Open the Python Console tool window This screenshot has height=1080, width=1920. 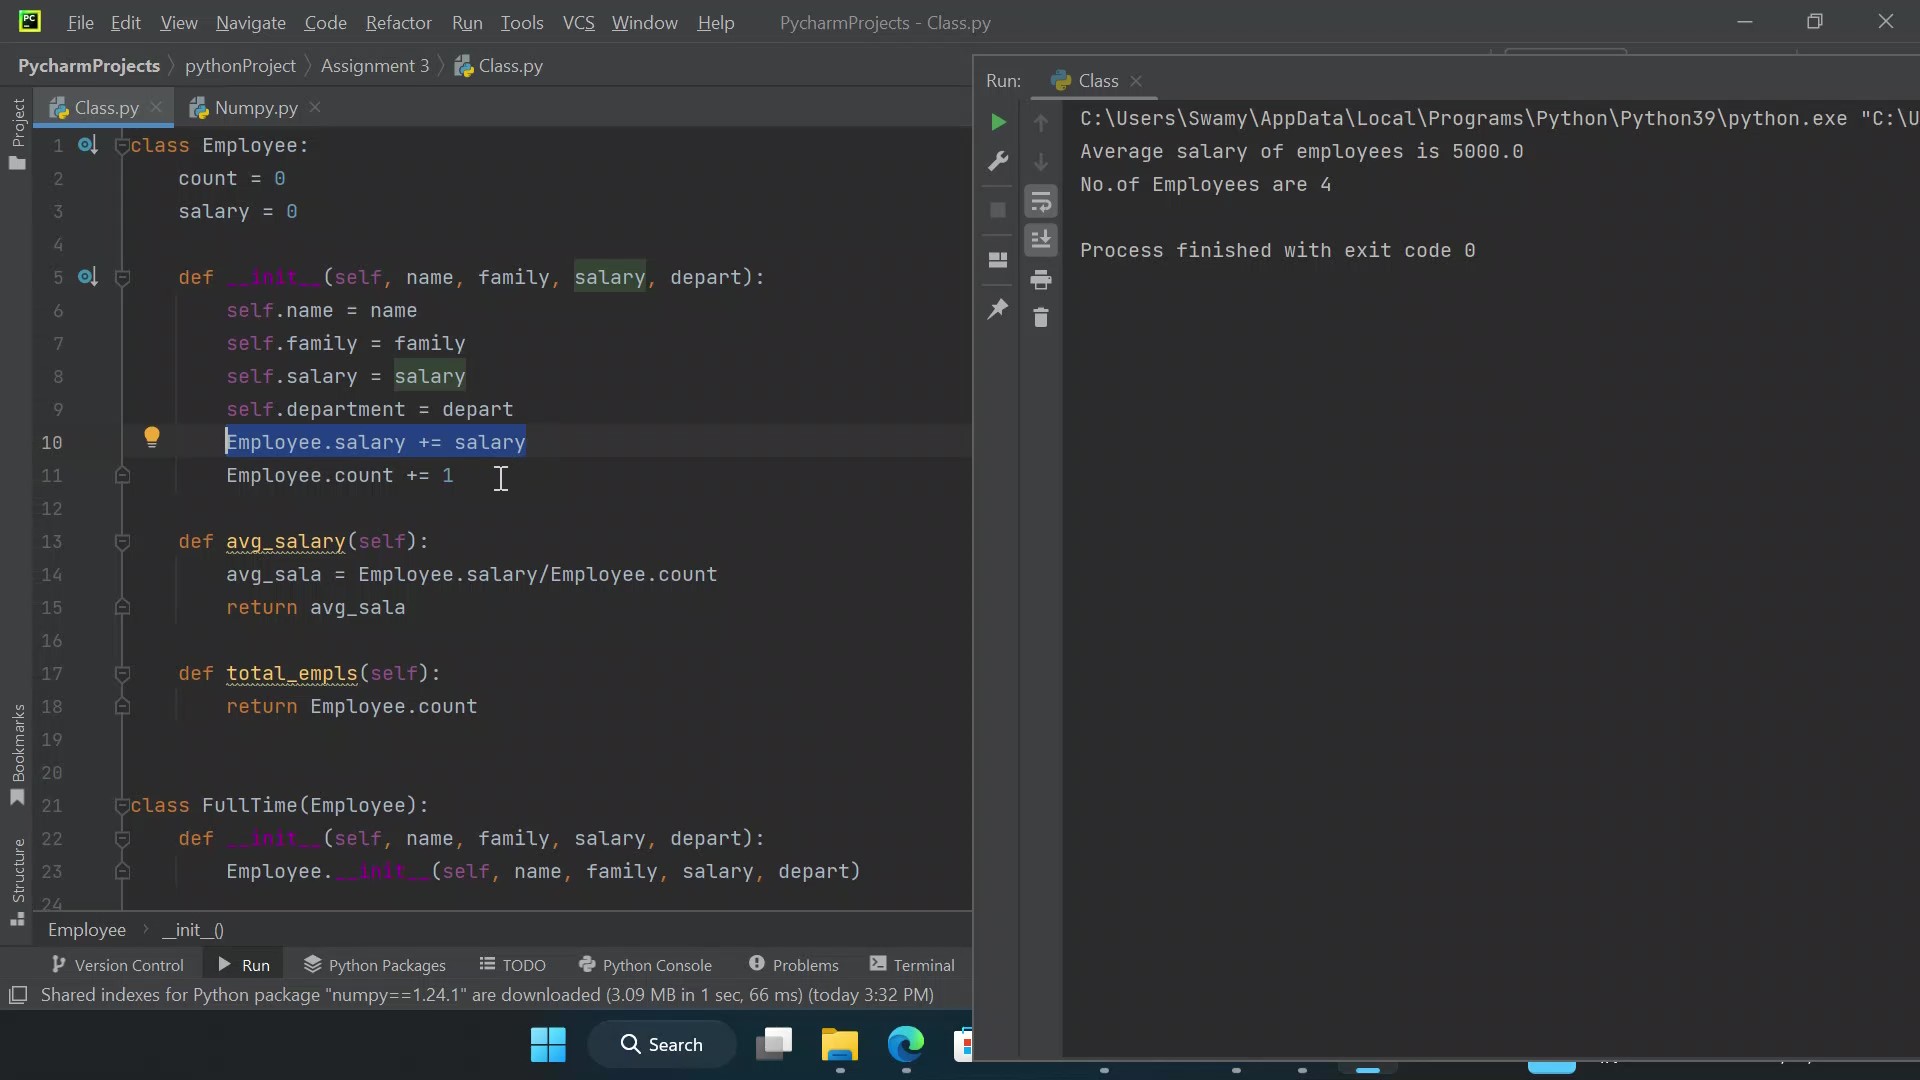(646, 965)
